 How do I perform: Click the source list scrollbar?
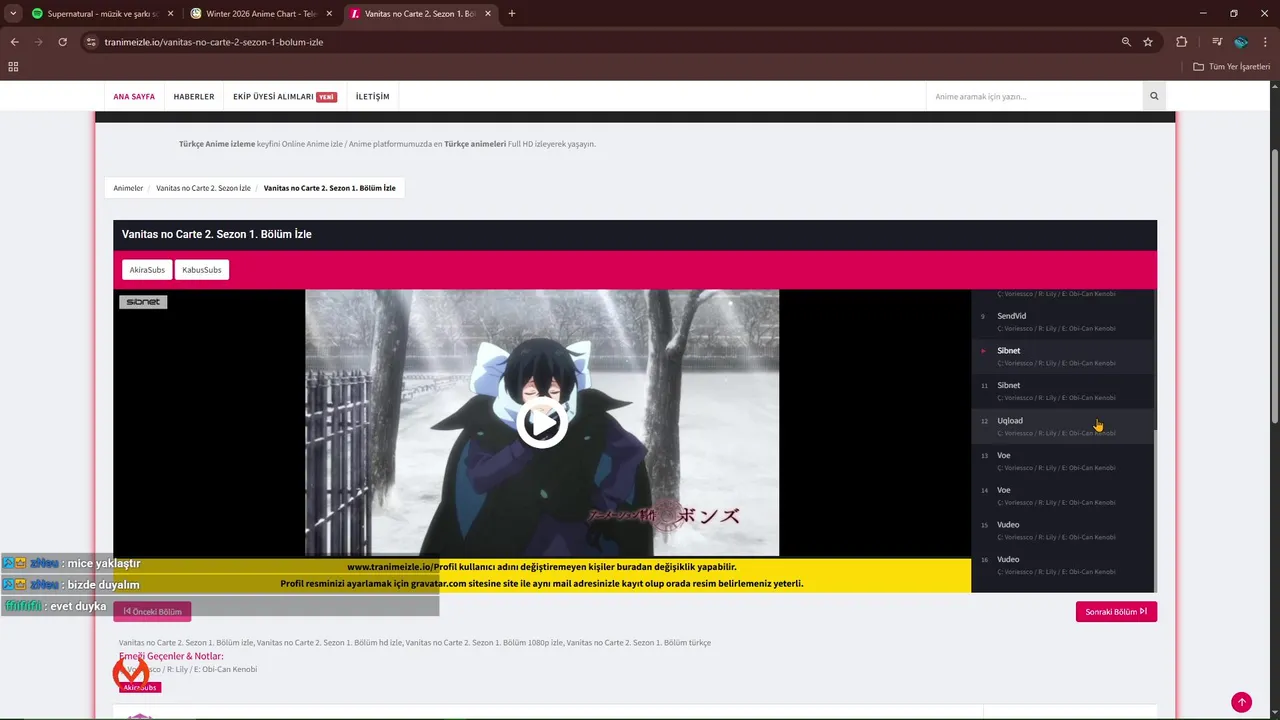[1155, 510]
